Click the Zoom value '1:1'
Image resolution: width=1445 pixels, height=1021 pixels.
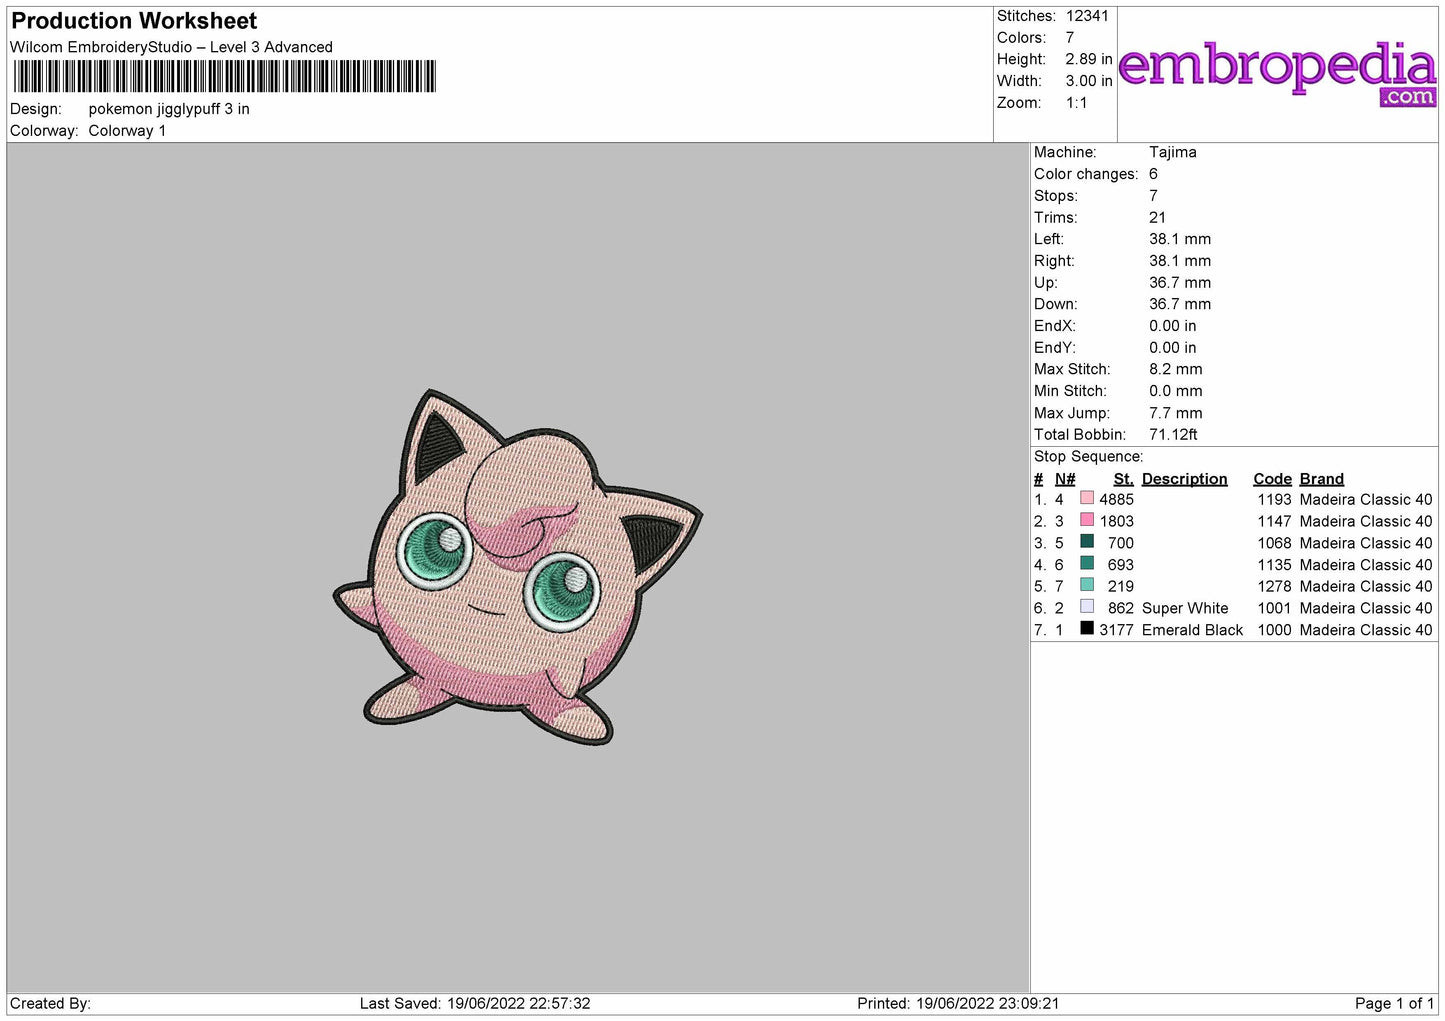(x=1077, y=103)
